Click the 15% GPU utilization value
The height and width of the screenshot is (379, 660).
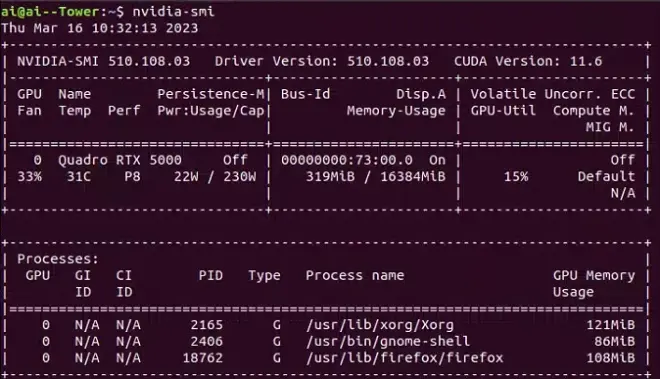pyautogui.click(x=516, y=177)
